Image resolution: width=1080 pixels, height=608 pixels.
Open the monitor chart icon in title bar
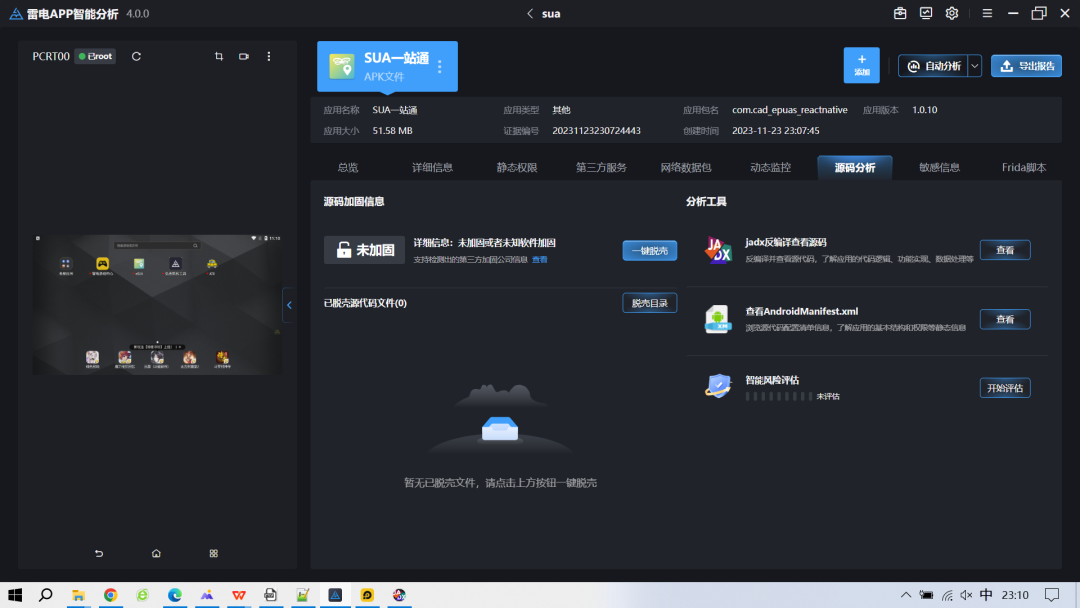pos(926,13)
